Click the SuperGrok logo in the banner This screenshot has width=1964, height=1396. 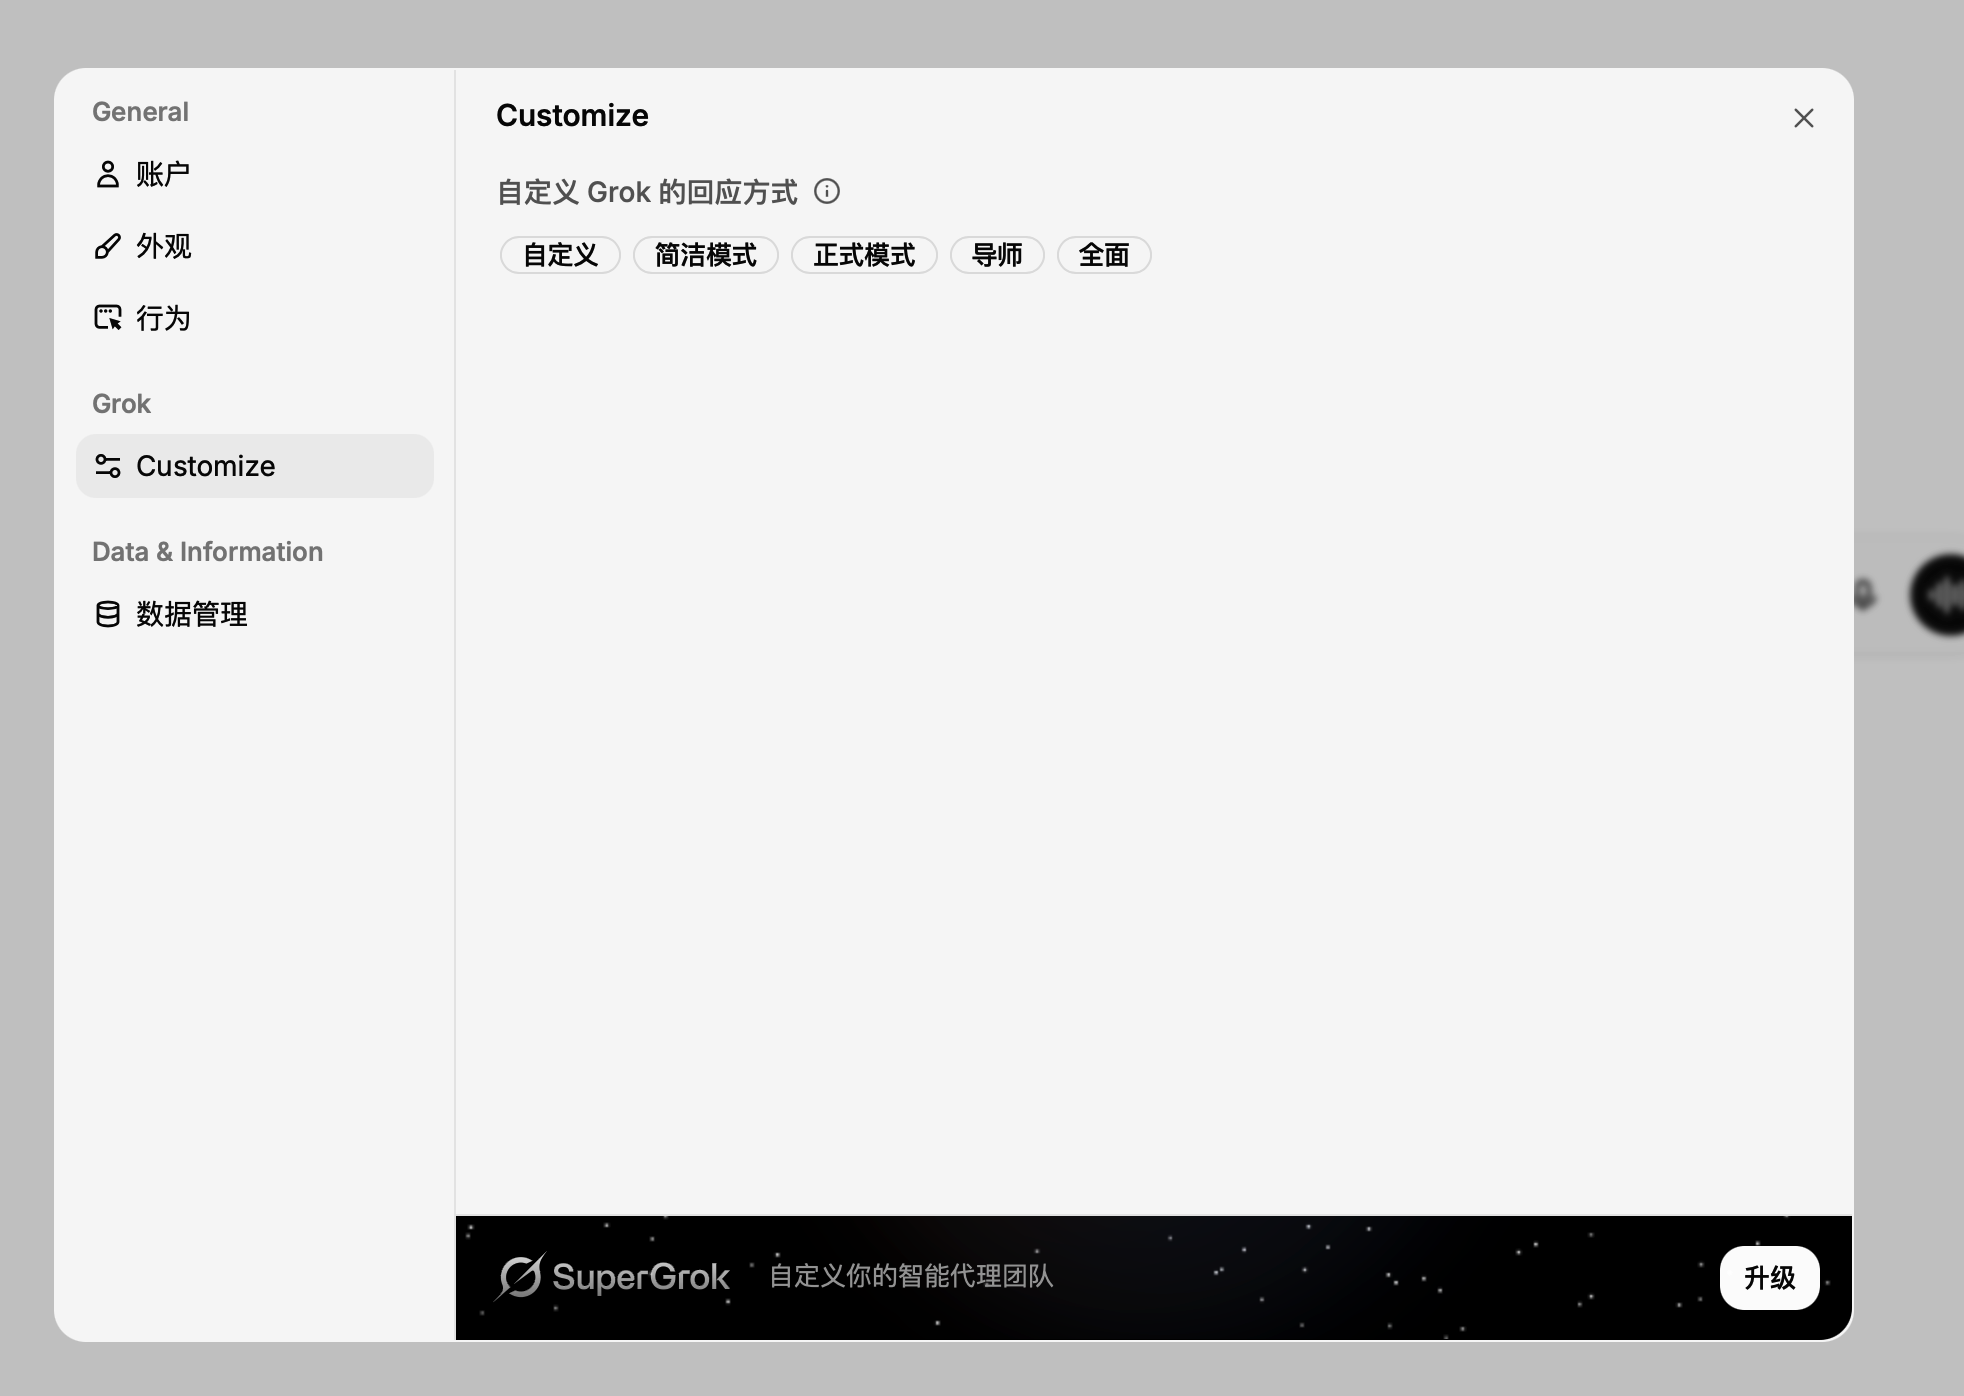point(614,1277)
